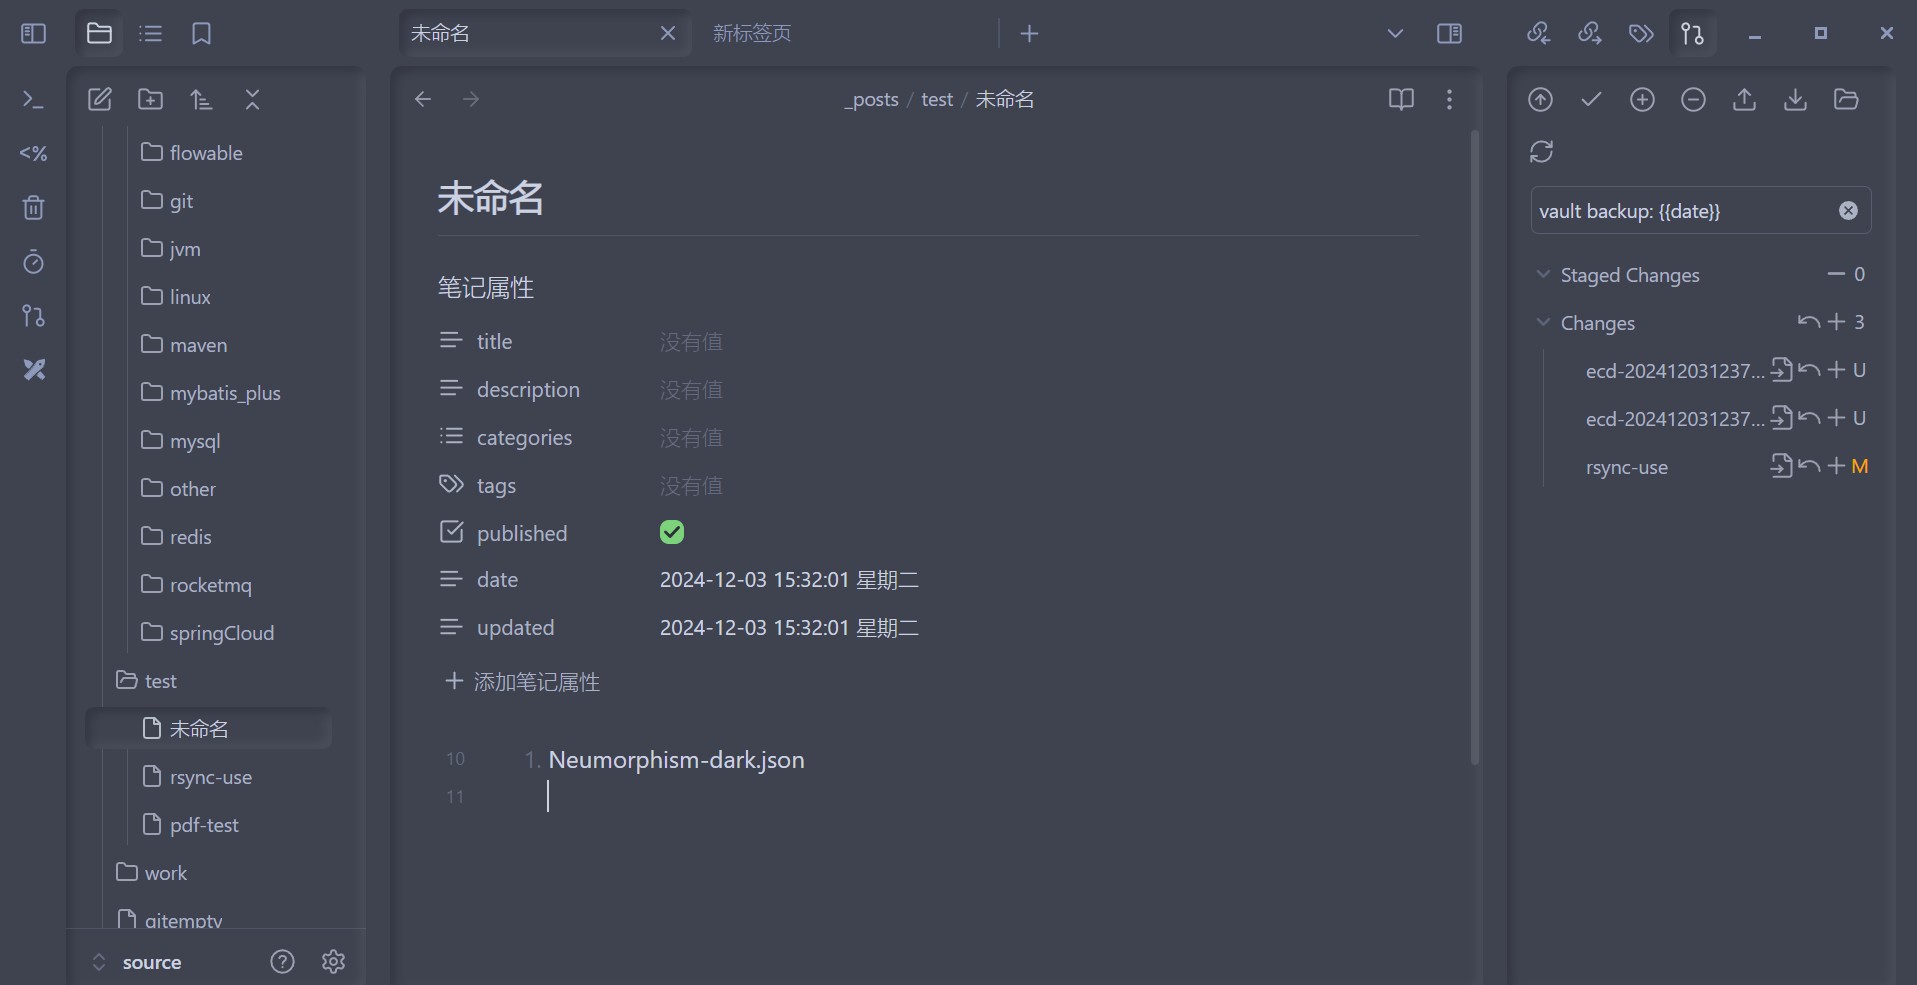Open the more options menu for note
This screenshot has height=985, width=1917.
pyautogui.click(x=1449, y=99)
